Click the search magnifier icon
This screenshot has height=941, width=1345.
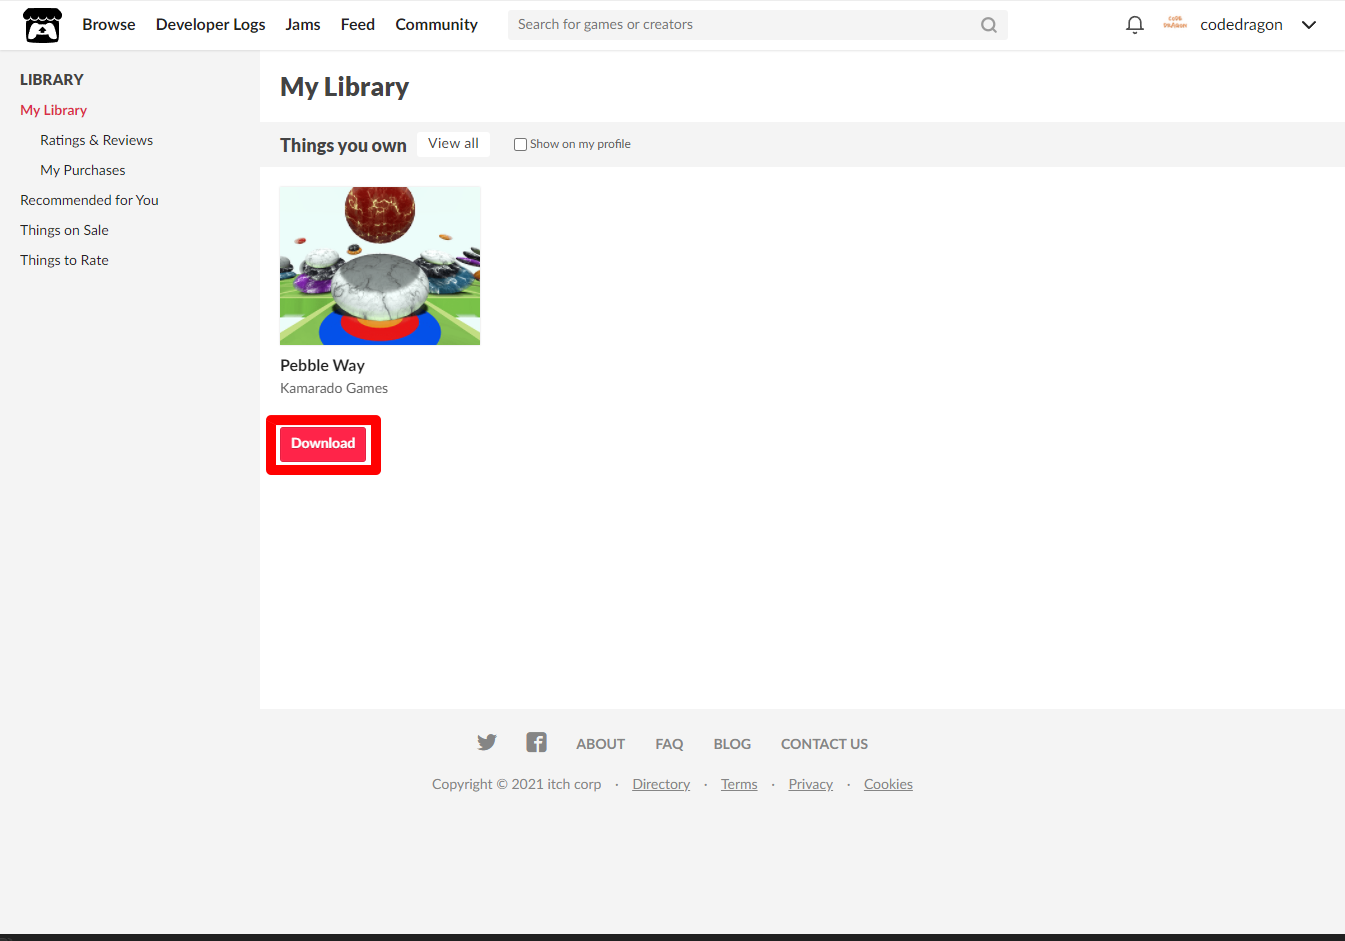(x=989, y=25)
